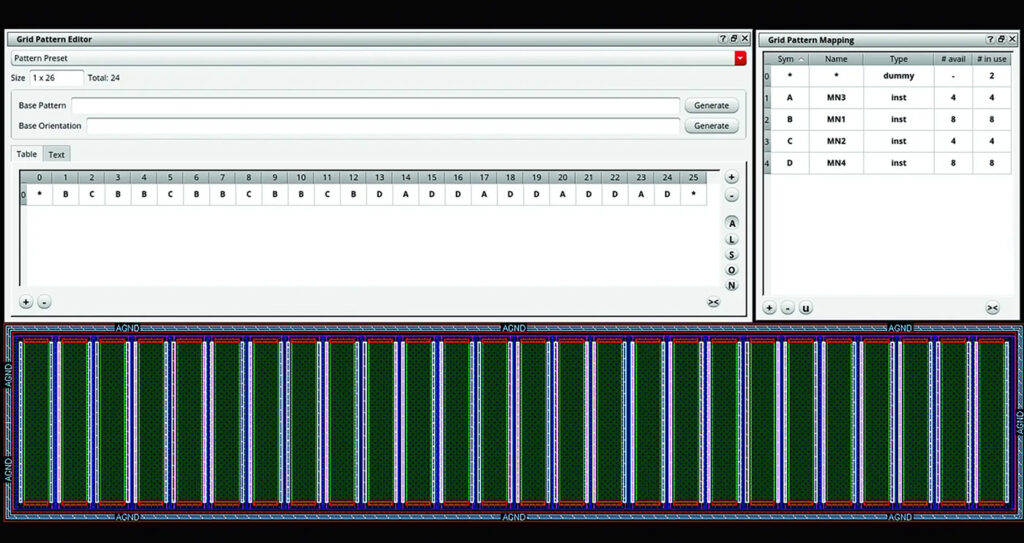Open help for the Grid Pattern Editor panel
This screenshot has height=543, width=1024.
click(x=723, y=39)
